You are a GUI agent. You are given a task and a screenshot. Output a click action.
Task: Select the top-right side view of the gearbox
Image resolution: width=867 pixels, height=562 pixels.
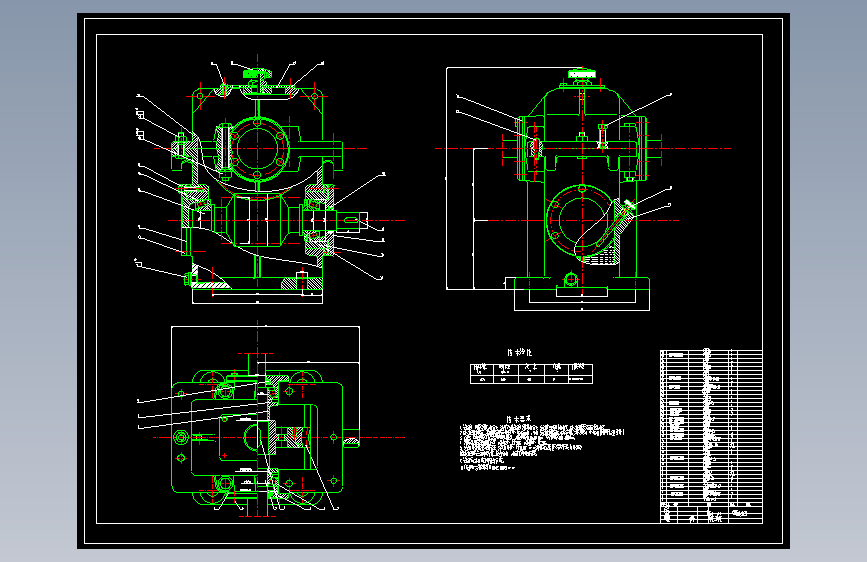[583, 189]
